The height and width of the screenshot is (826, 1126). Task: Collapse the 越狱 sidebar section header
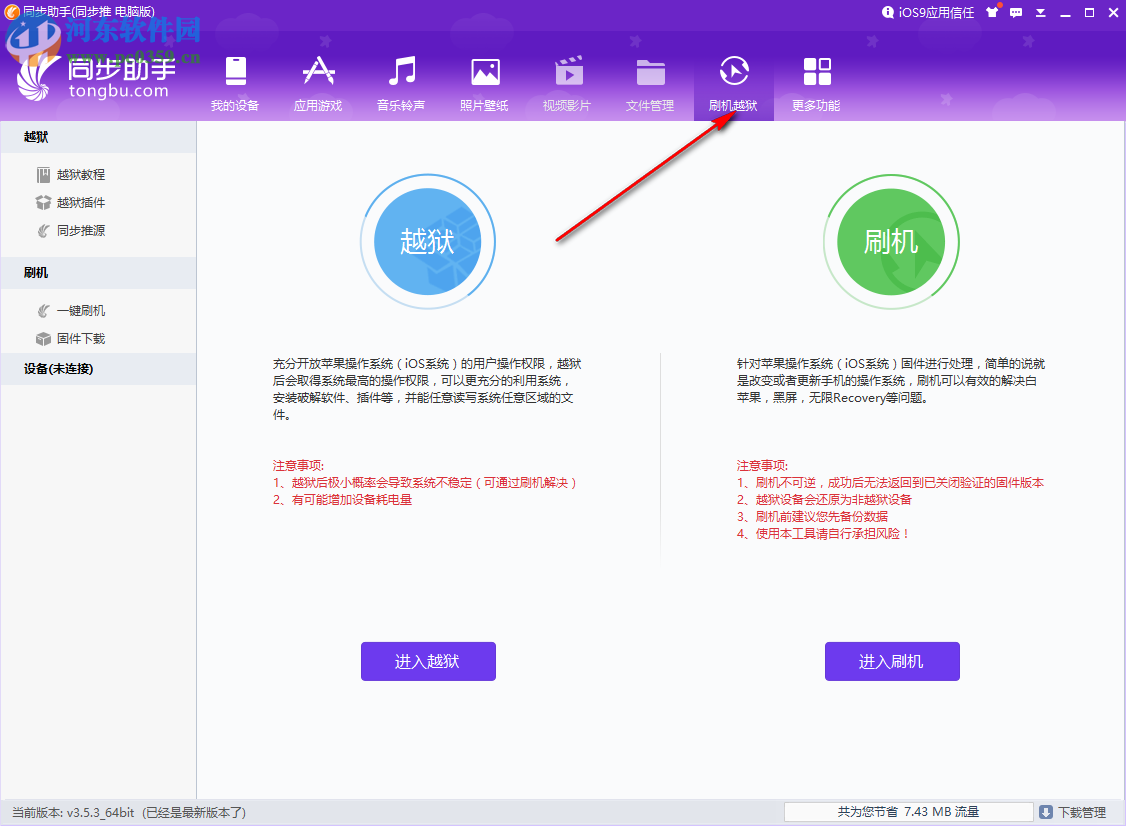coord(97,137)
